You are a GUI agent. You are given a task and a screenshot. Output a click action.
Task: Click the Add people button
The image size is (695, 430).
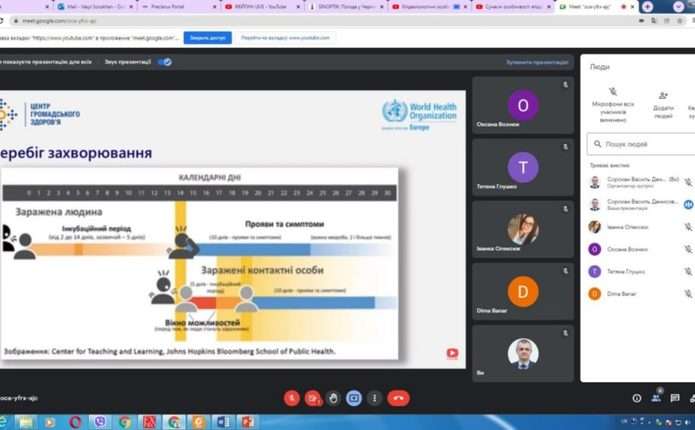pyautogui.click(x=662, y=98)
